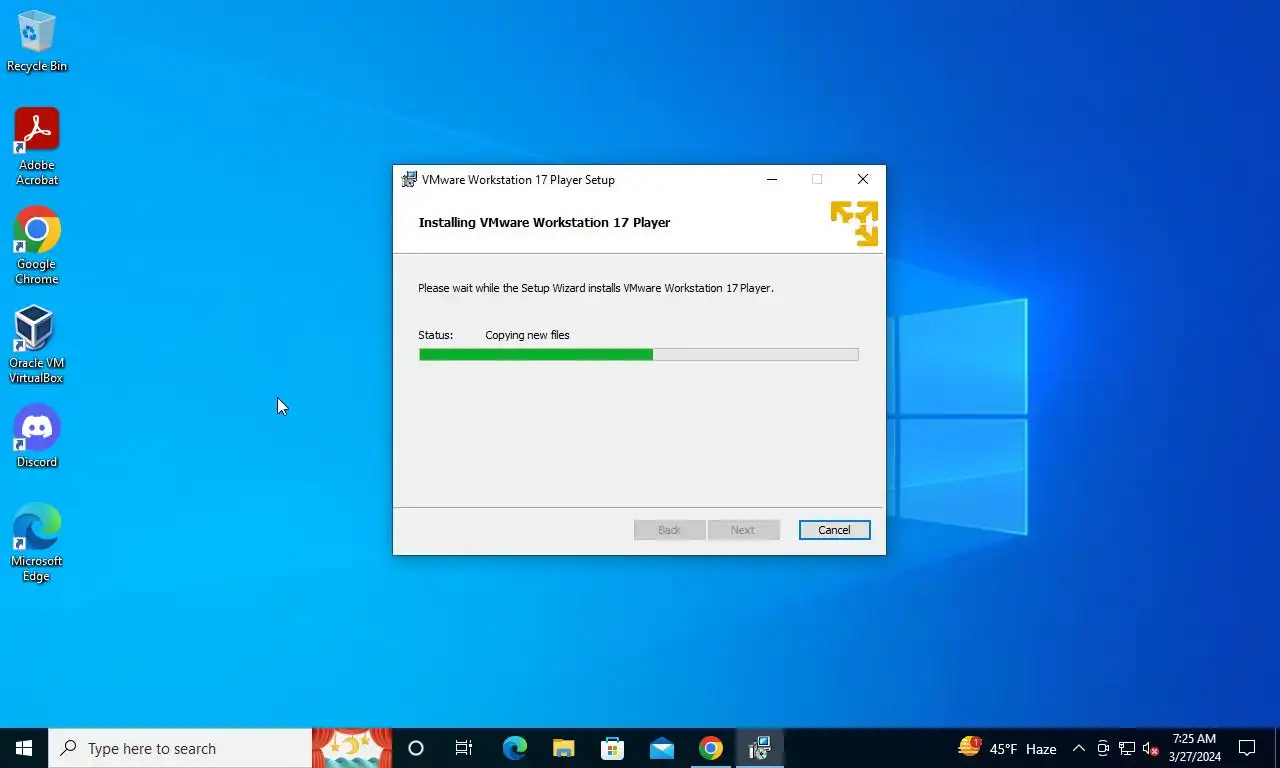
Task: Click the VMware logo in setup header
Action: [855, 223]
